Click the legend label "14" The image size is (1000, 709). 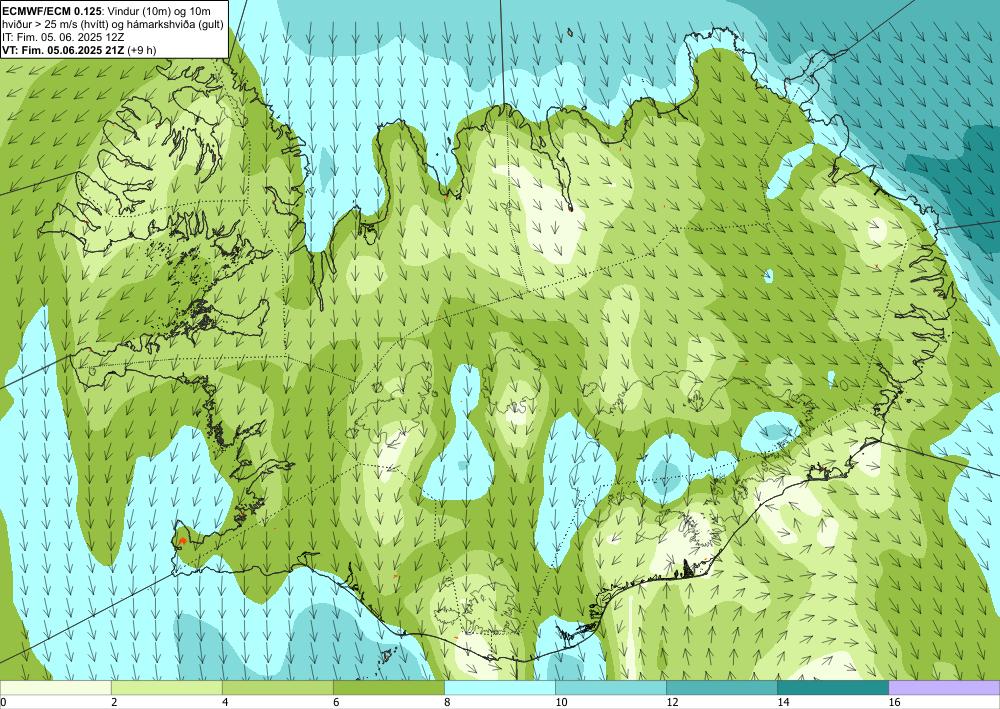click(783, 702)
